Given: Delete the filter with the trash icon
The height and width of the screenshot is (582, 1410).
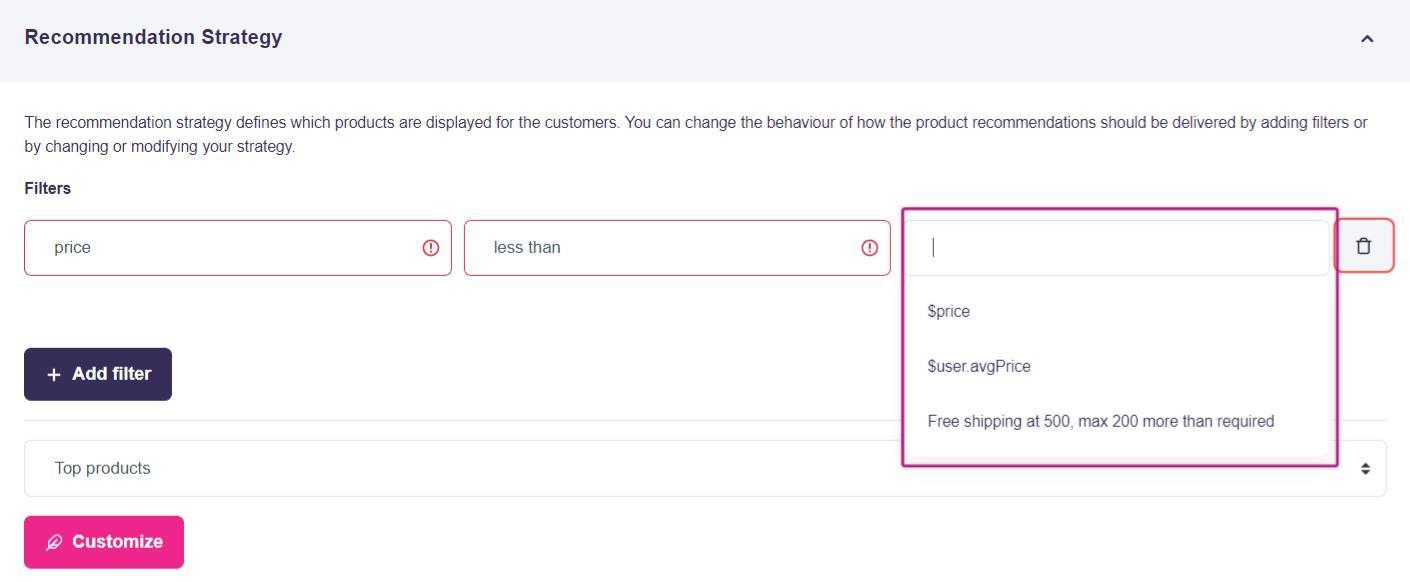Looking at the screenshot, I should [x=1363, y=246].
